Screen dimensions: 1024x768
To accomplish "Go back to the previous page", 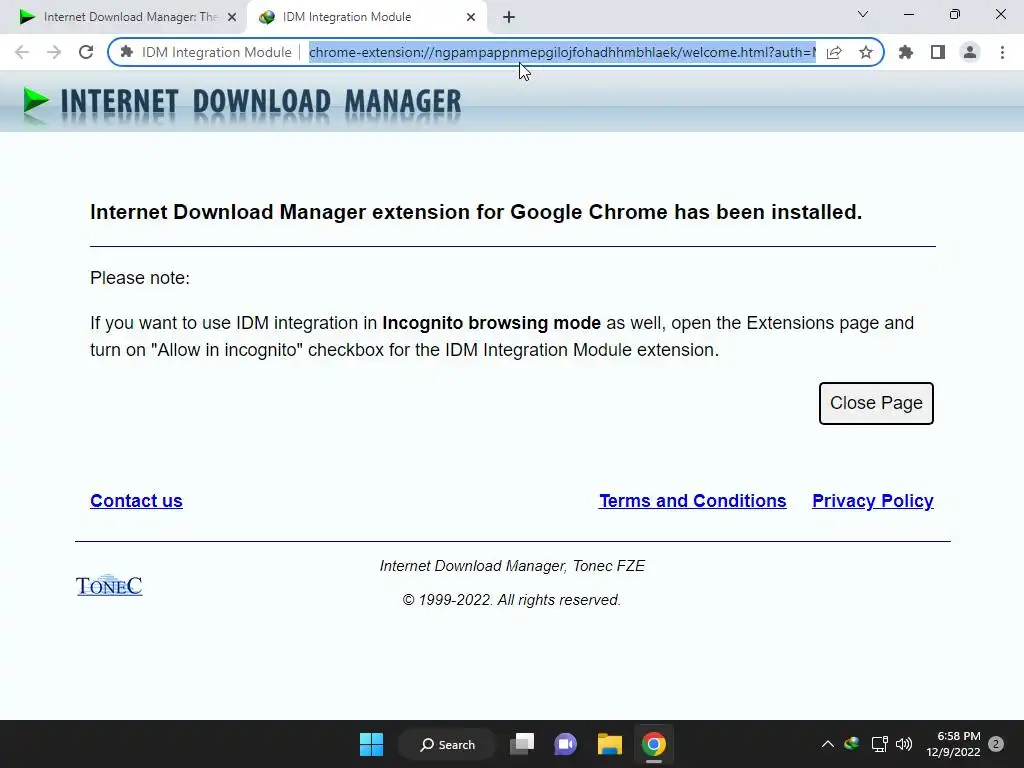I will 22,52.
